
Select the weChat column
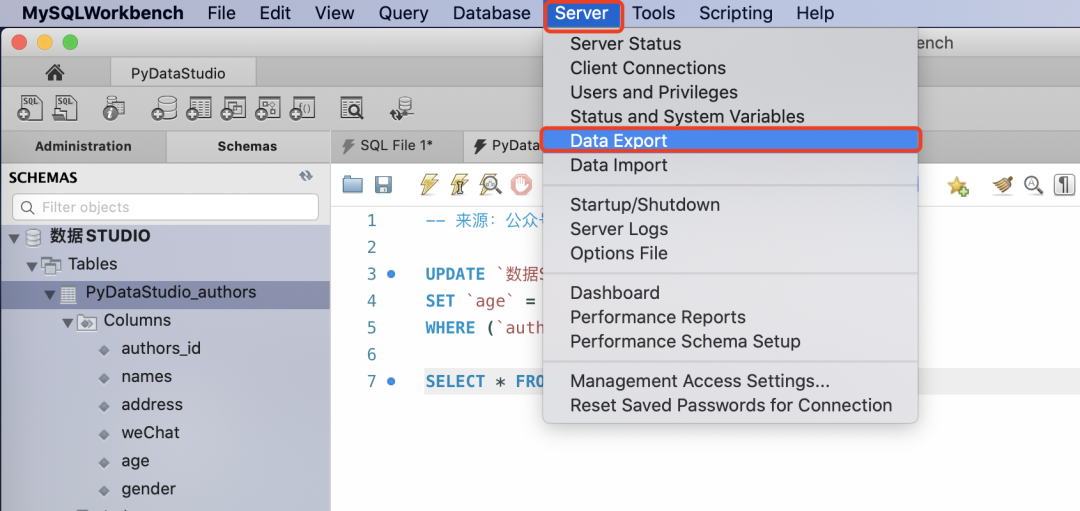150,432
